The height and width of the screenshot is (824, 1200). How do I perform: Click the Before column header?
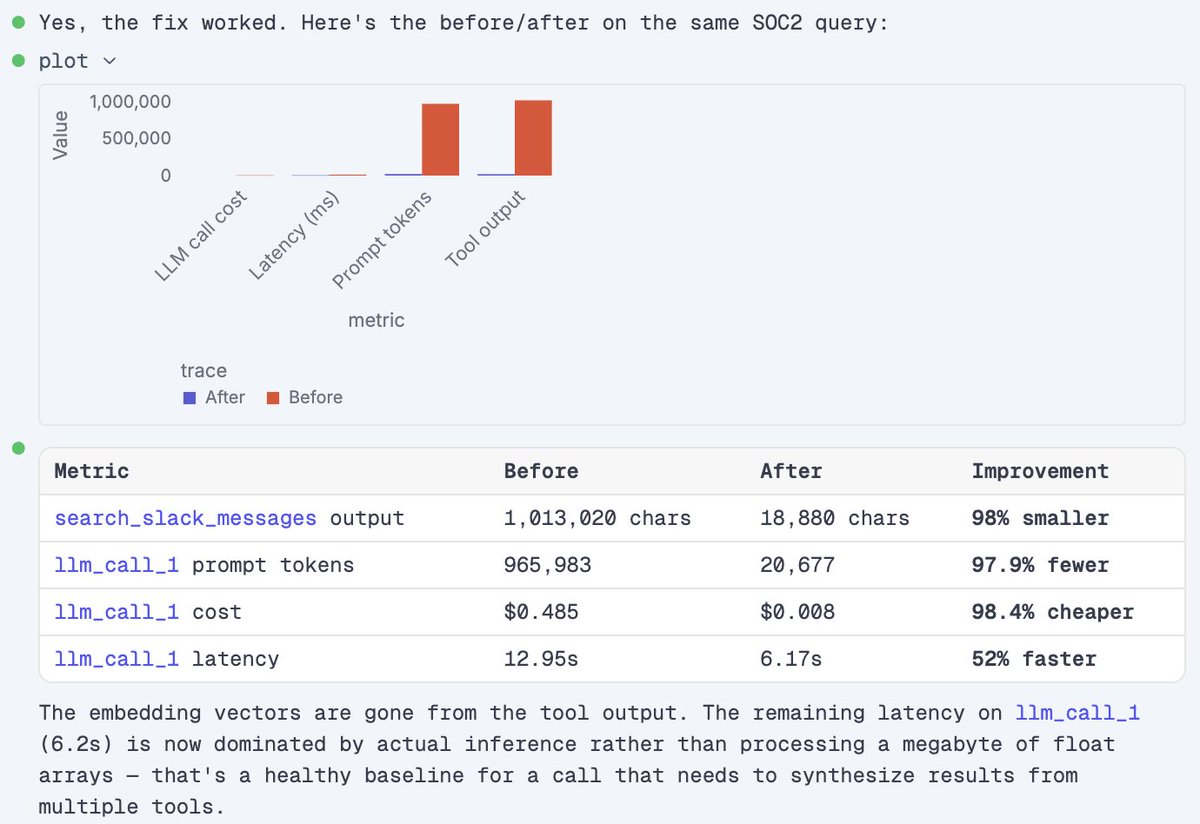click(x=541, y=471)
